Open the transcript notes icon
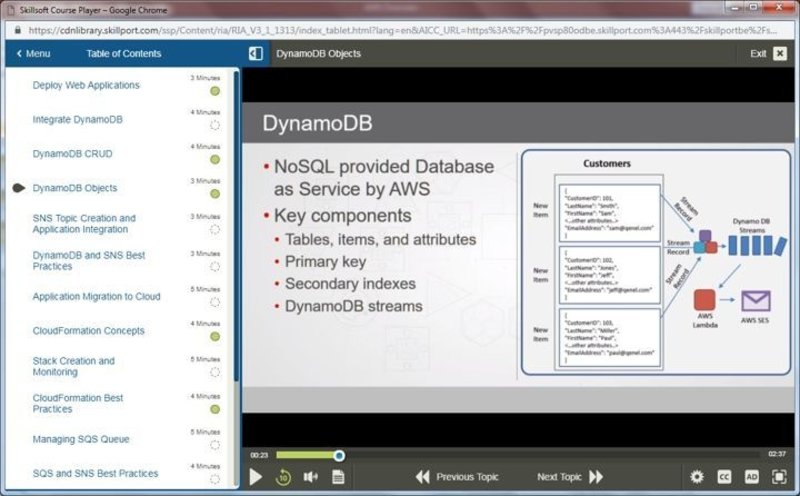The image size is (800, 496). pyautogui.click(x=338, y=477)
